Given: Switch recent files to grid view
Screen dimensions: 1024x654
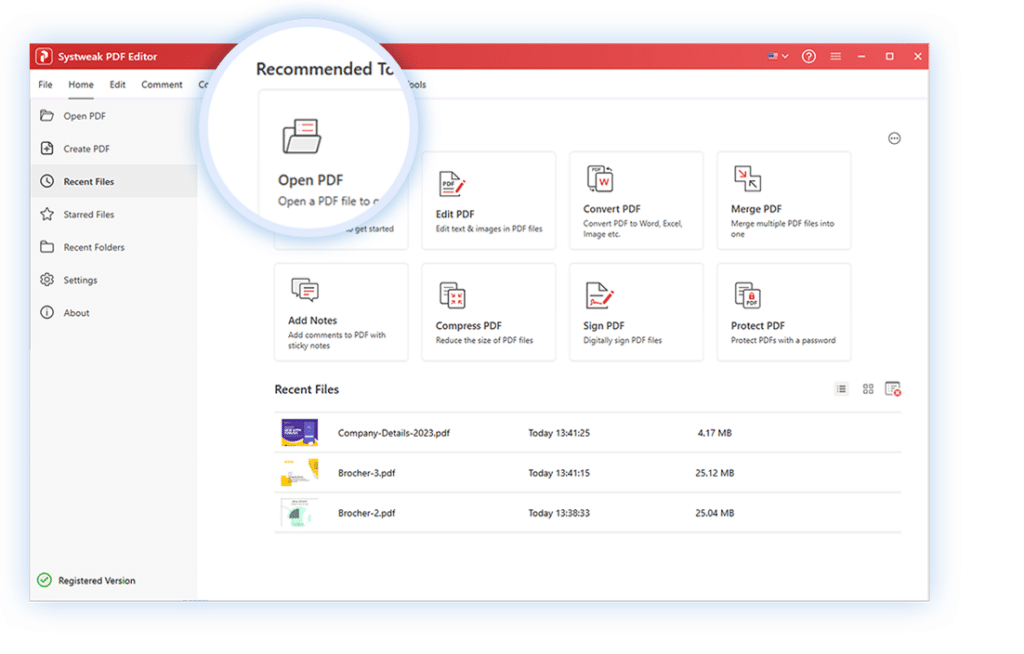Looking at the screenshot, I should (868, 389).
